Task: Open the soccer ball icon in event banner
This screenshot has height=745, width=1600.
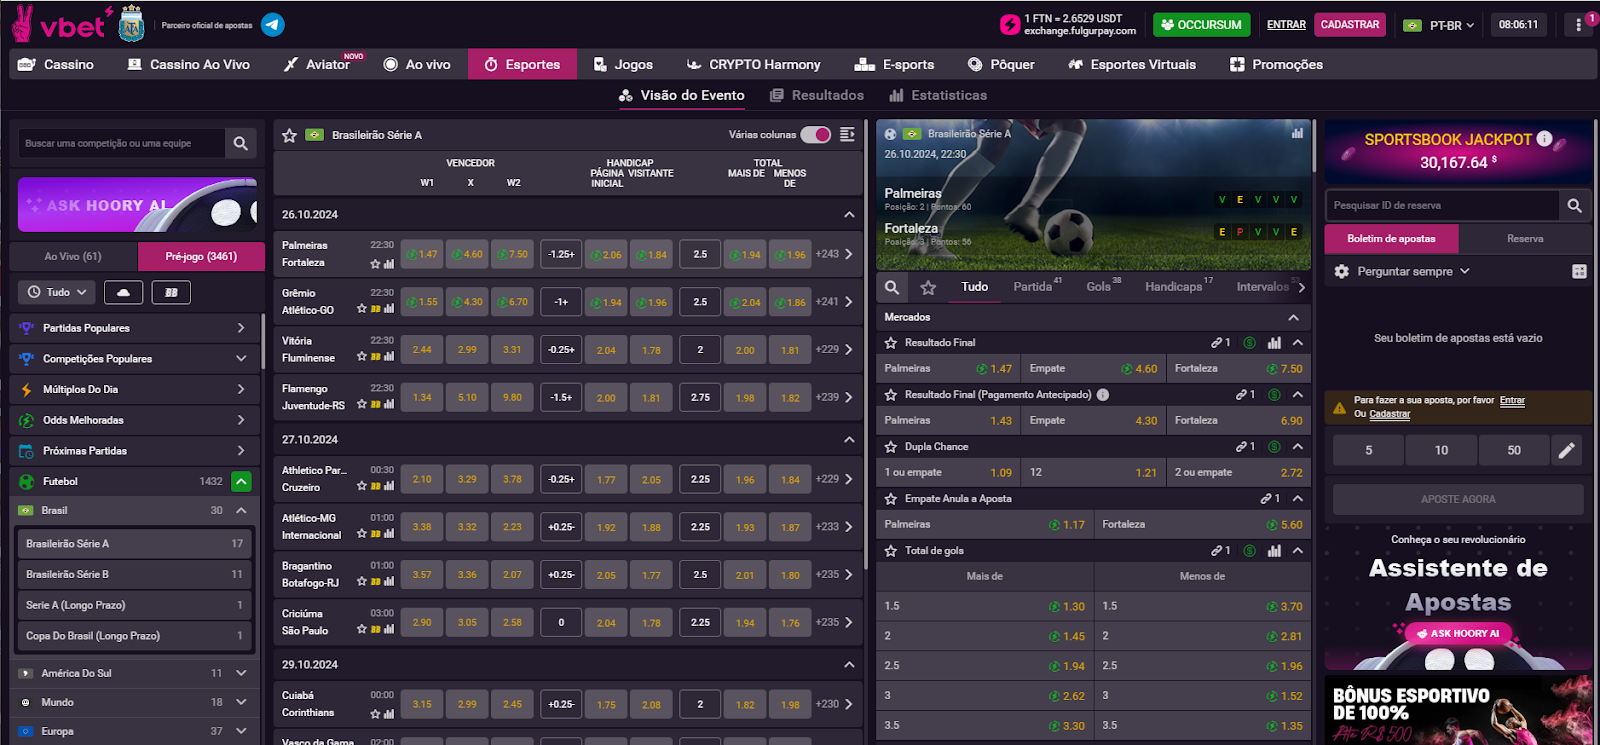Action: [891, 133]
